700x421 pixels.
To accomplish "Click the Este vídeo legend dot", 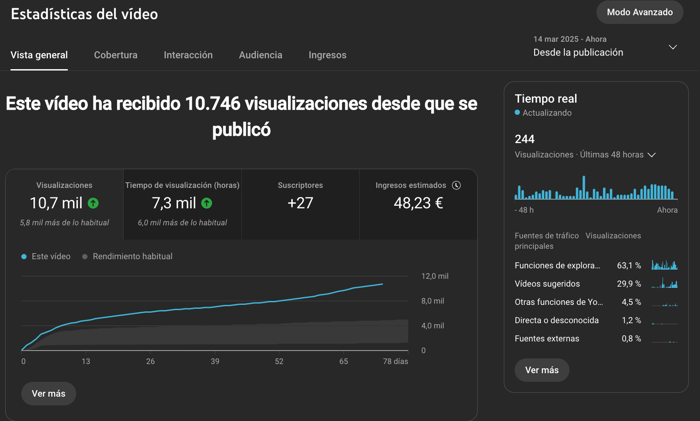I will (24, 257).
